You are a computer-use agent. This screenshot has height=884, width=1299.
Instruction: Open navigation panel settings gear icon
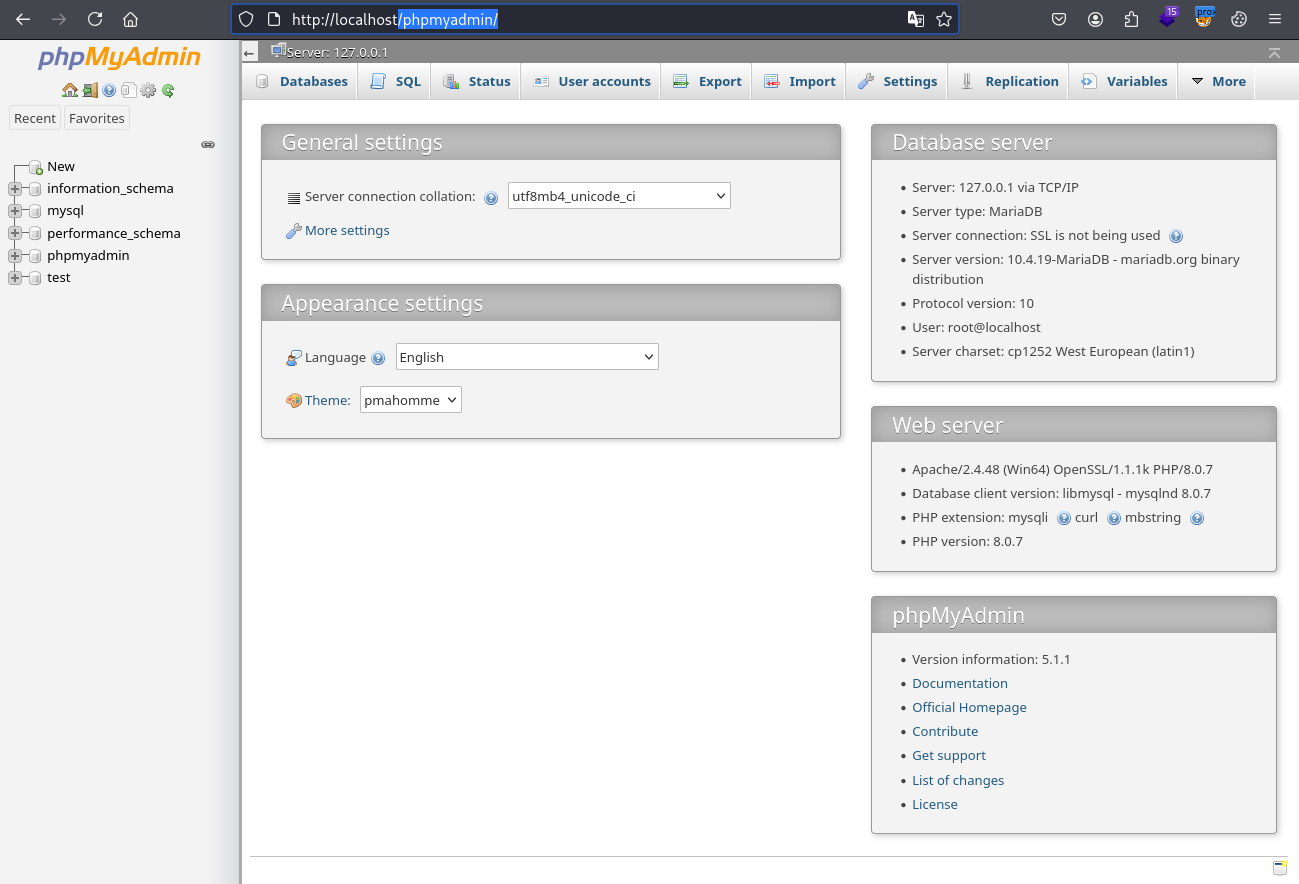click(148, 90)
